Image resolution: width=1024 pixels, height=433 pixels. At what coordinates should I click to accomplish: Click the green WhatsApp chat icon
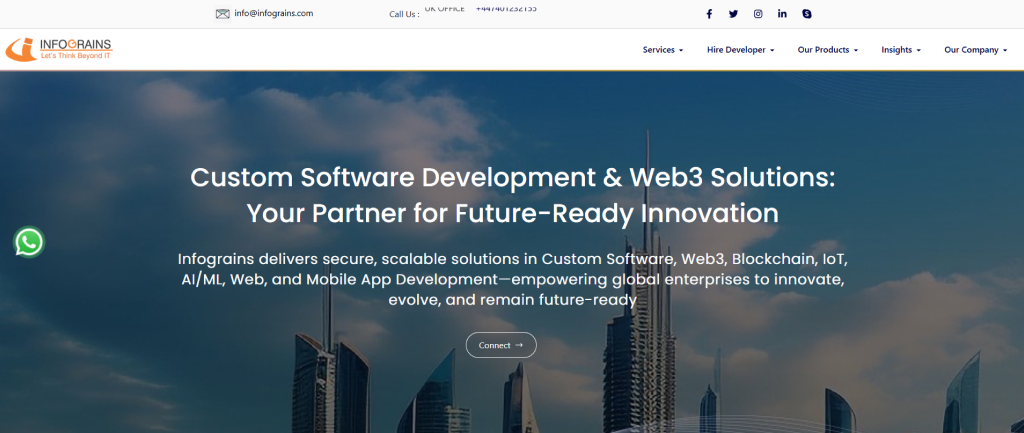pos(29,242)
